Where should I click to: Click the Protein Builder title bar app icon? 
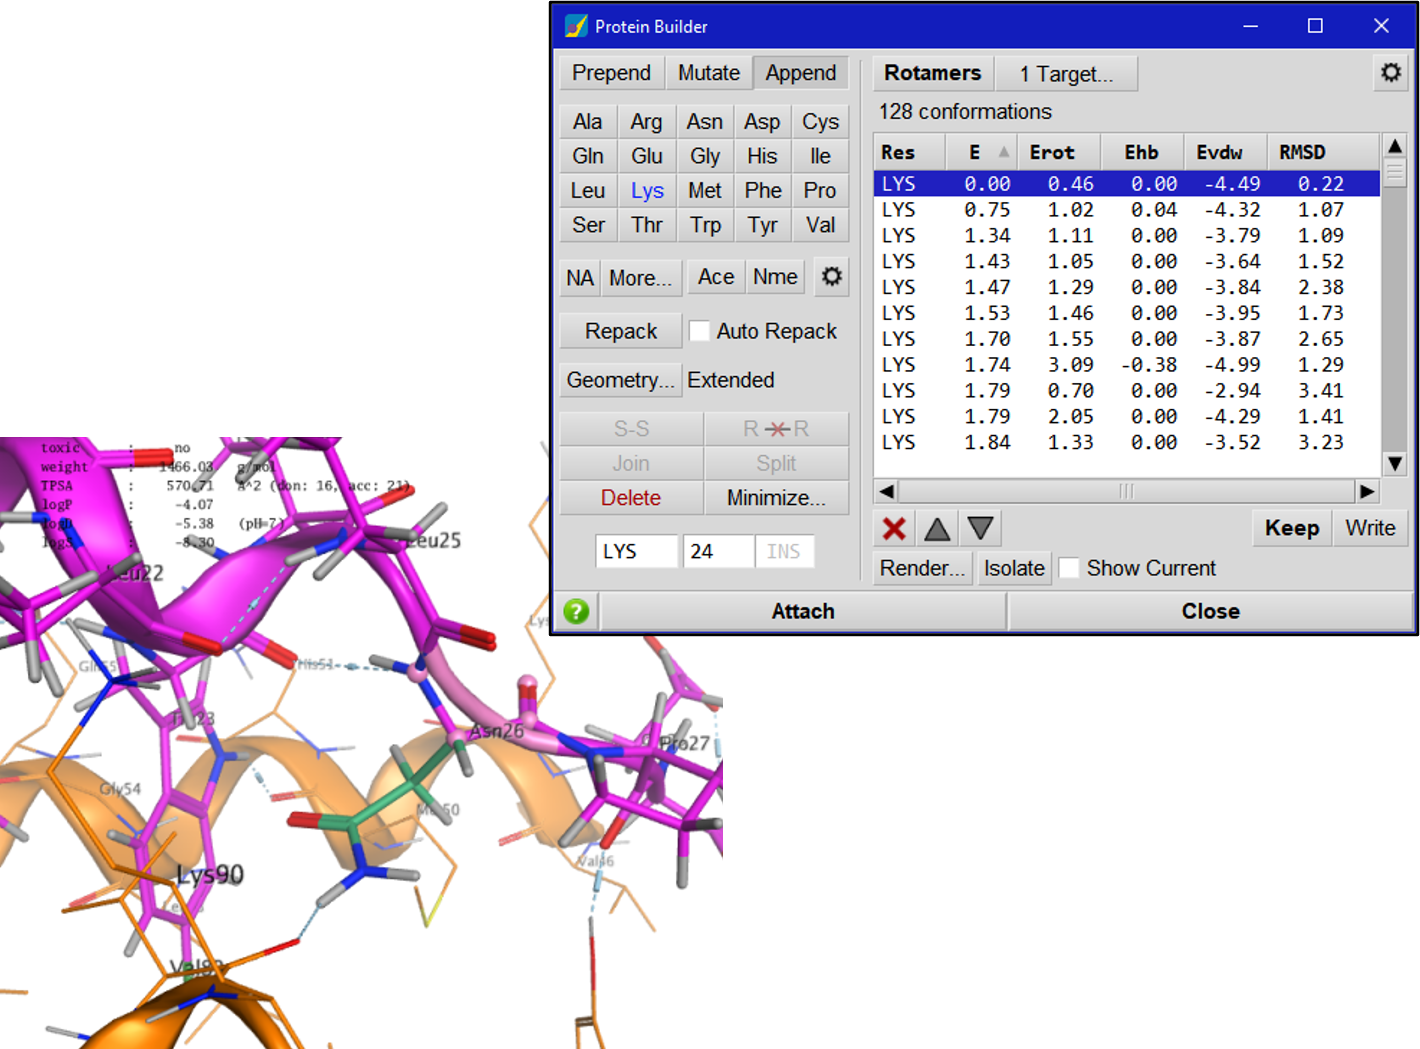576,26
